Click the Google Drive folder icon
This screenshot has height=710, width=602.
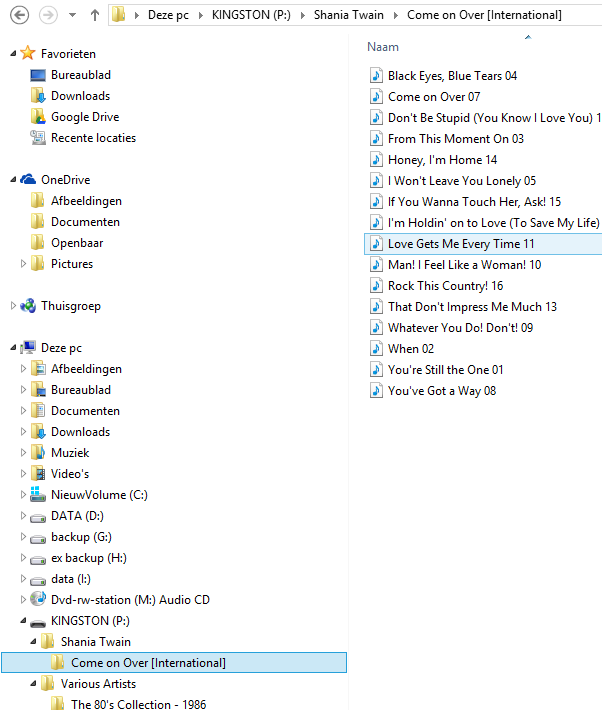(38, 116)
